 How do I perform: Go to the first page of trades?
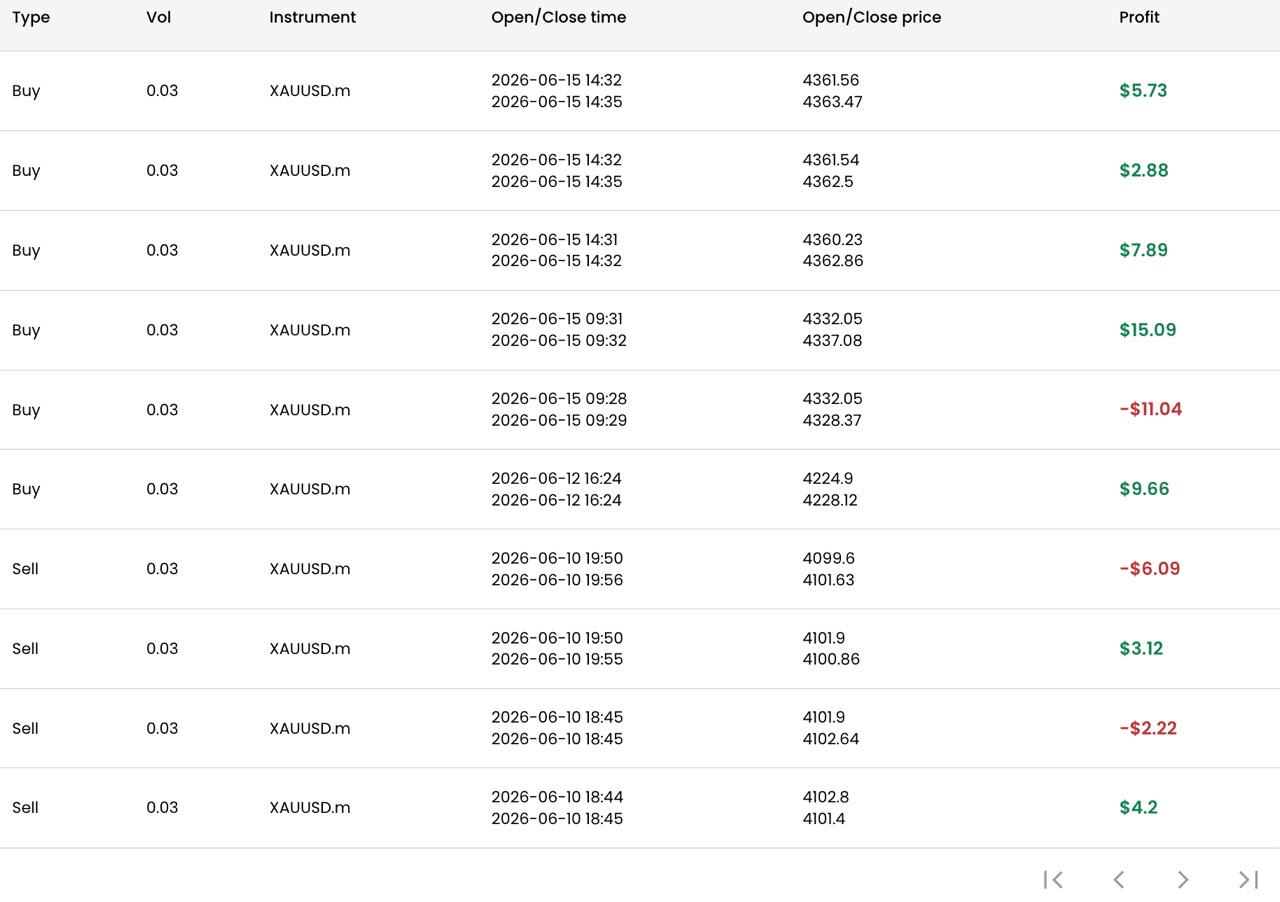[1053, 879]
